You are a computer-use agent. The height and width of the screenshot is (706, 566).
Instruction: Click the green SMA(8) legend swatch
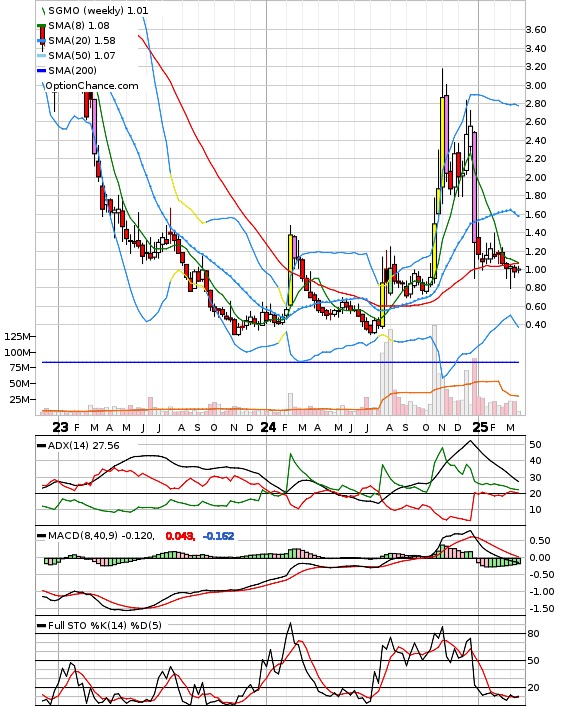41,26
